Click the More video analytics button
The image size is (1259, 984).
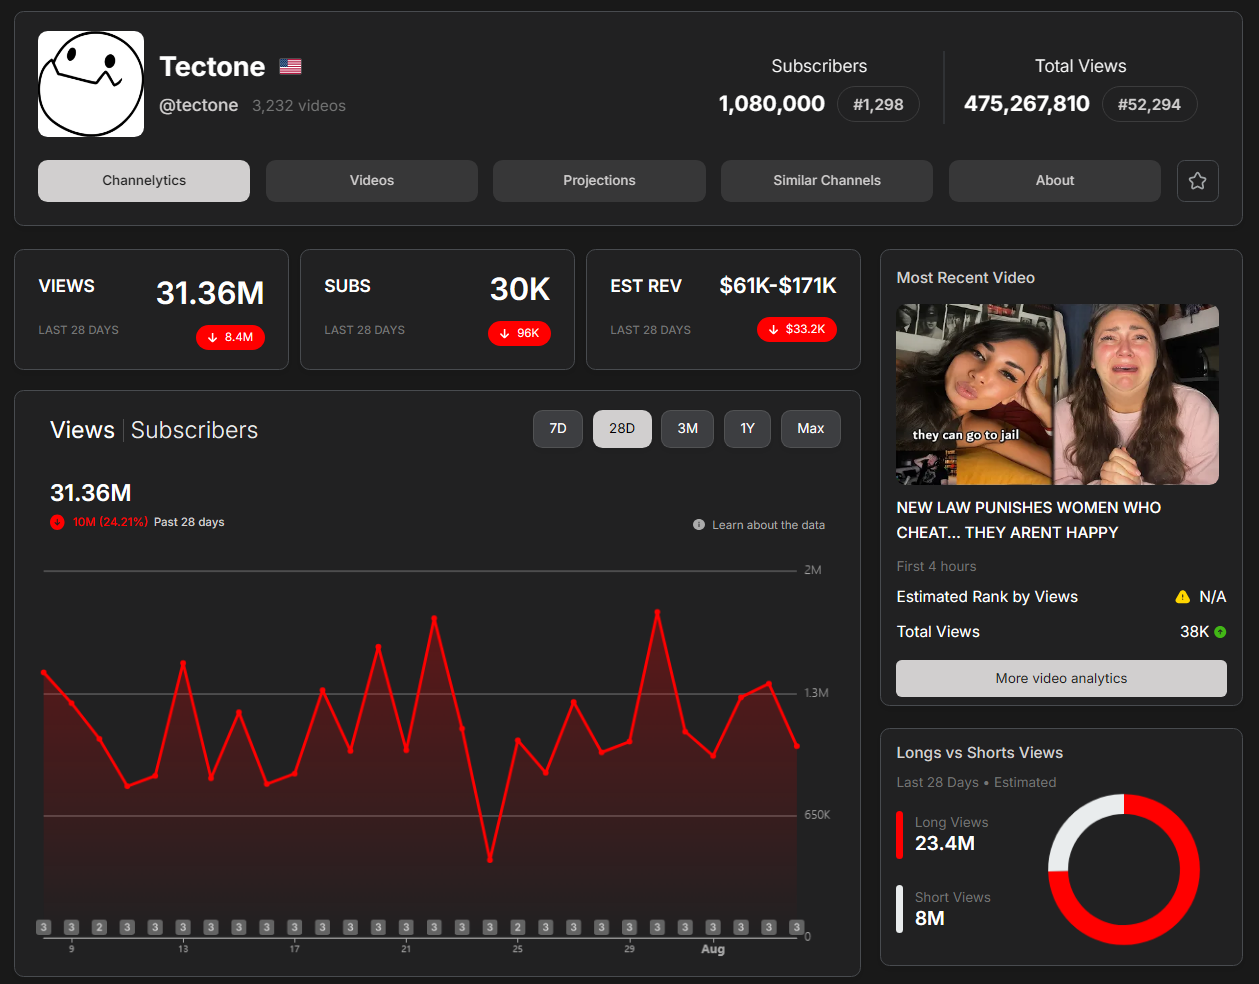click(x=1061, y=679)
